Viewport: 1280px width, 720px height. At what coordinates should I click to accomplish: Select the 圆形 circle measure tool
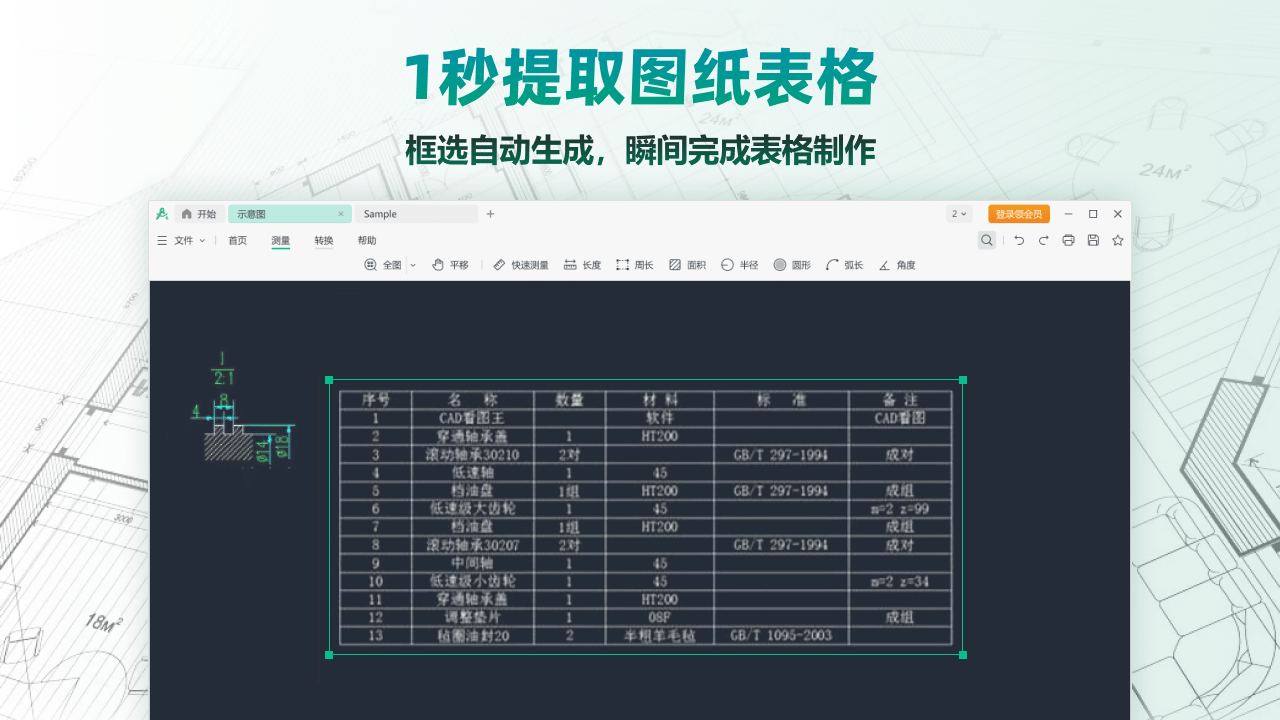792,265
